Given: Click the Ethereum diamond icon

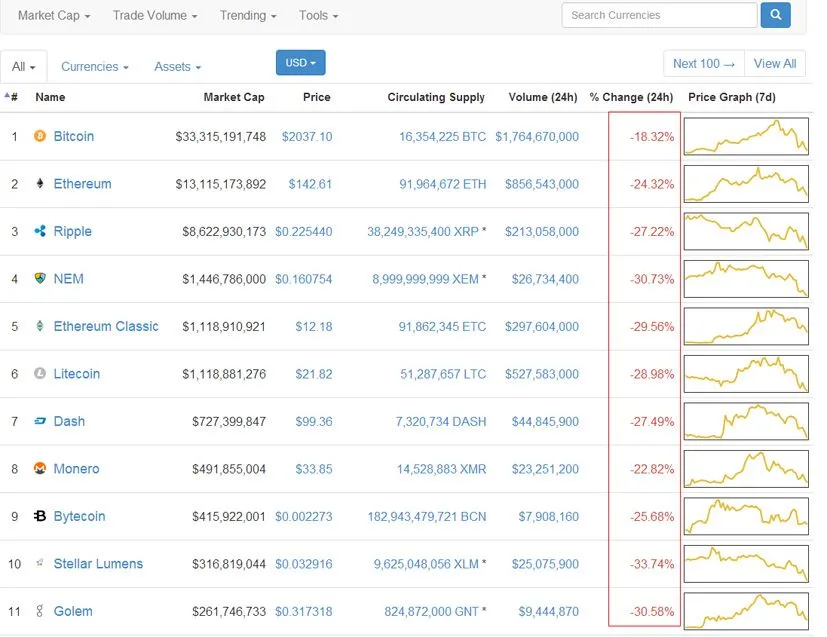Looking at the screenshot, I should pyautogui.click(x=40, y=184).
